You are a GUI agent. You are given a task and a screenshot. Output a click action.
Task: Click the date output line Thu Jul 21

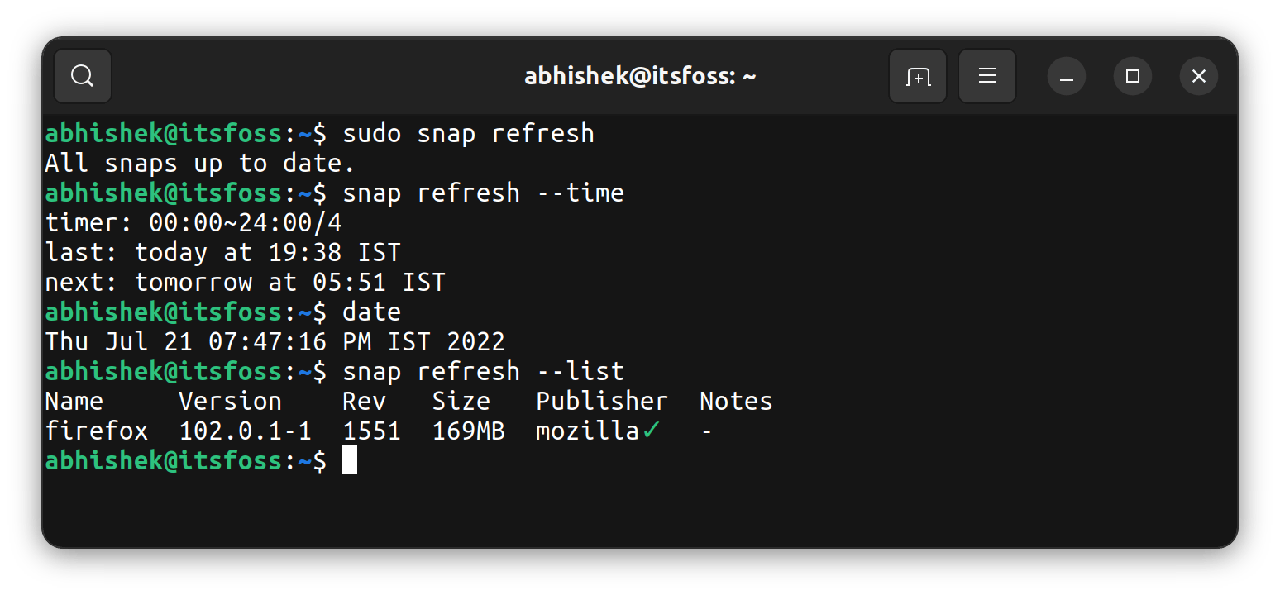[275, 342]
